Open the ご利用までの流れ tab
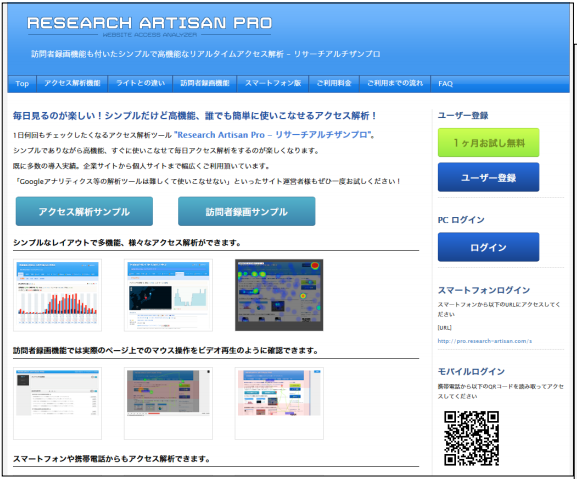The width and height of the screenshot is (577, 479). [x=395, y=84]
